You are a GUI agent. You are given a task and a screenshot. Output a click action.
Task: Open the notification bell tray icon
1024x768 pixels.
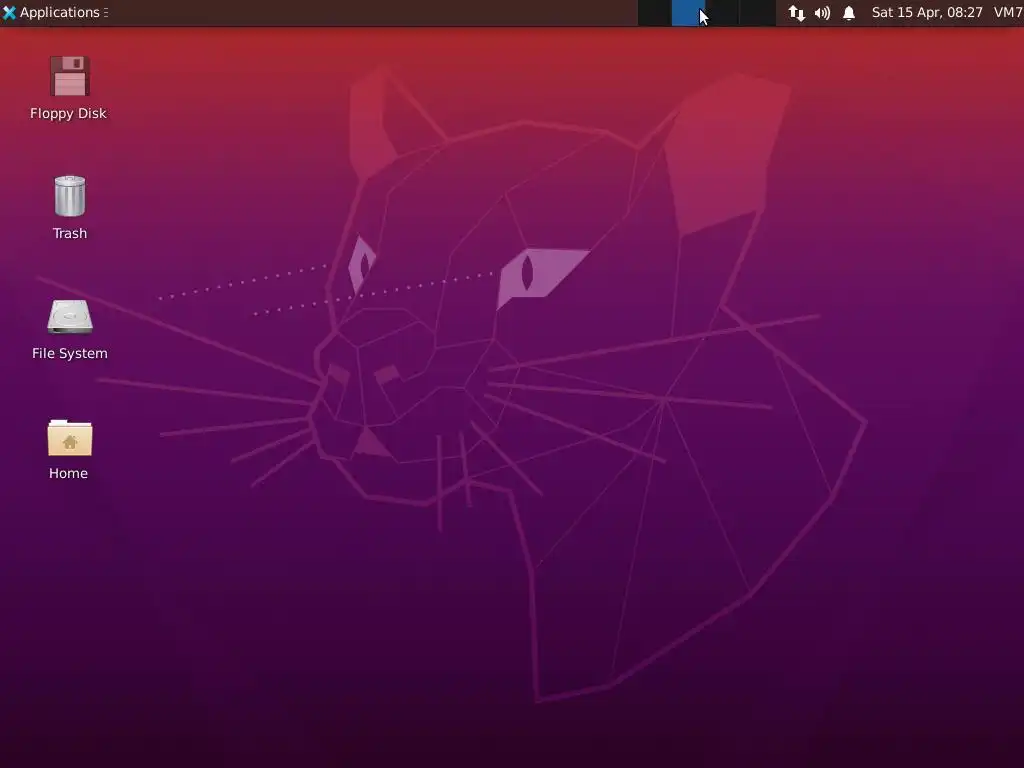[x=849, y=13]
